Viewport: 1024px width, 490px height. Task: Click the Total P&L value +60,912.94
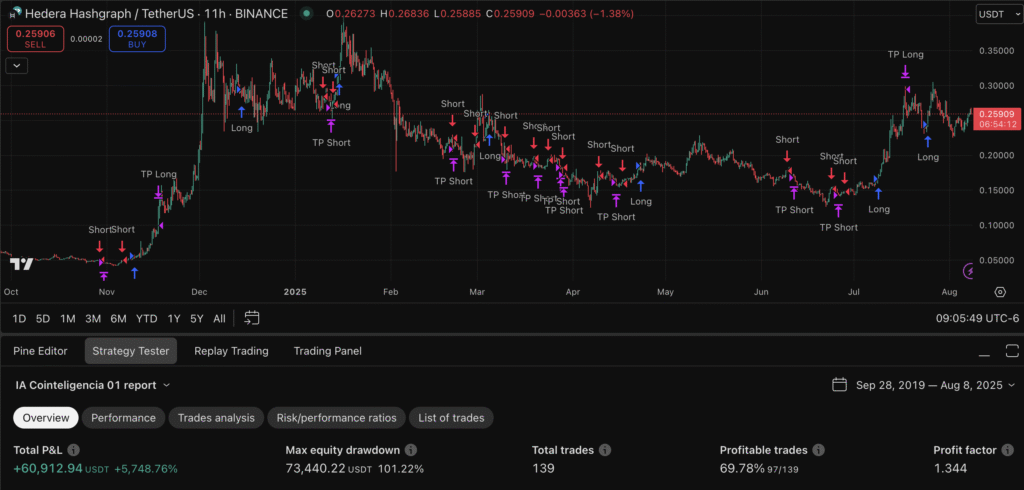(48, 468)
